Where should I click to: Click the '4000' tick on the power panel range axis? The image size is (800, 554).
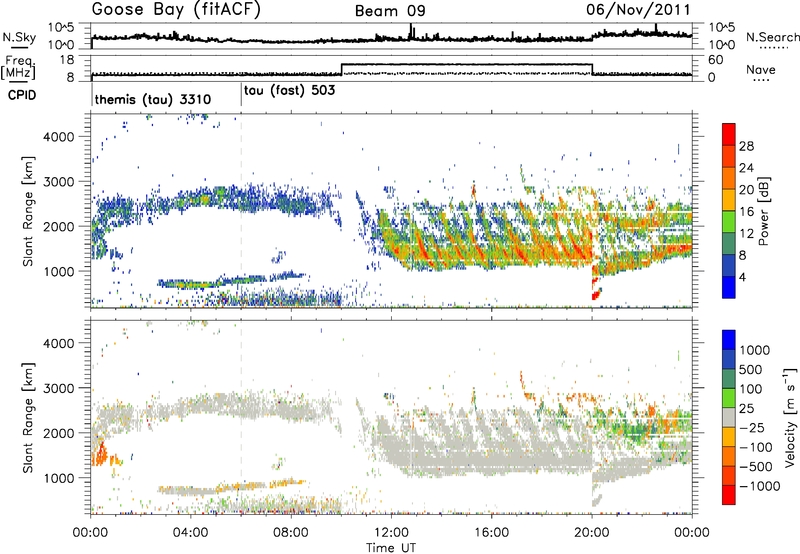(x=58, y=137)
